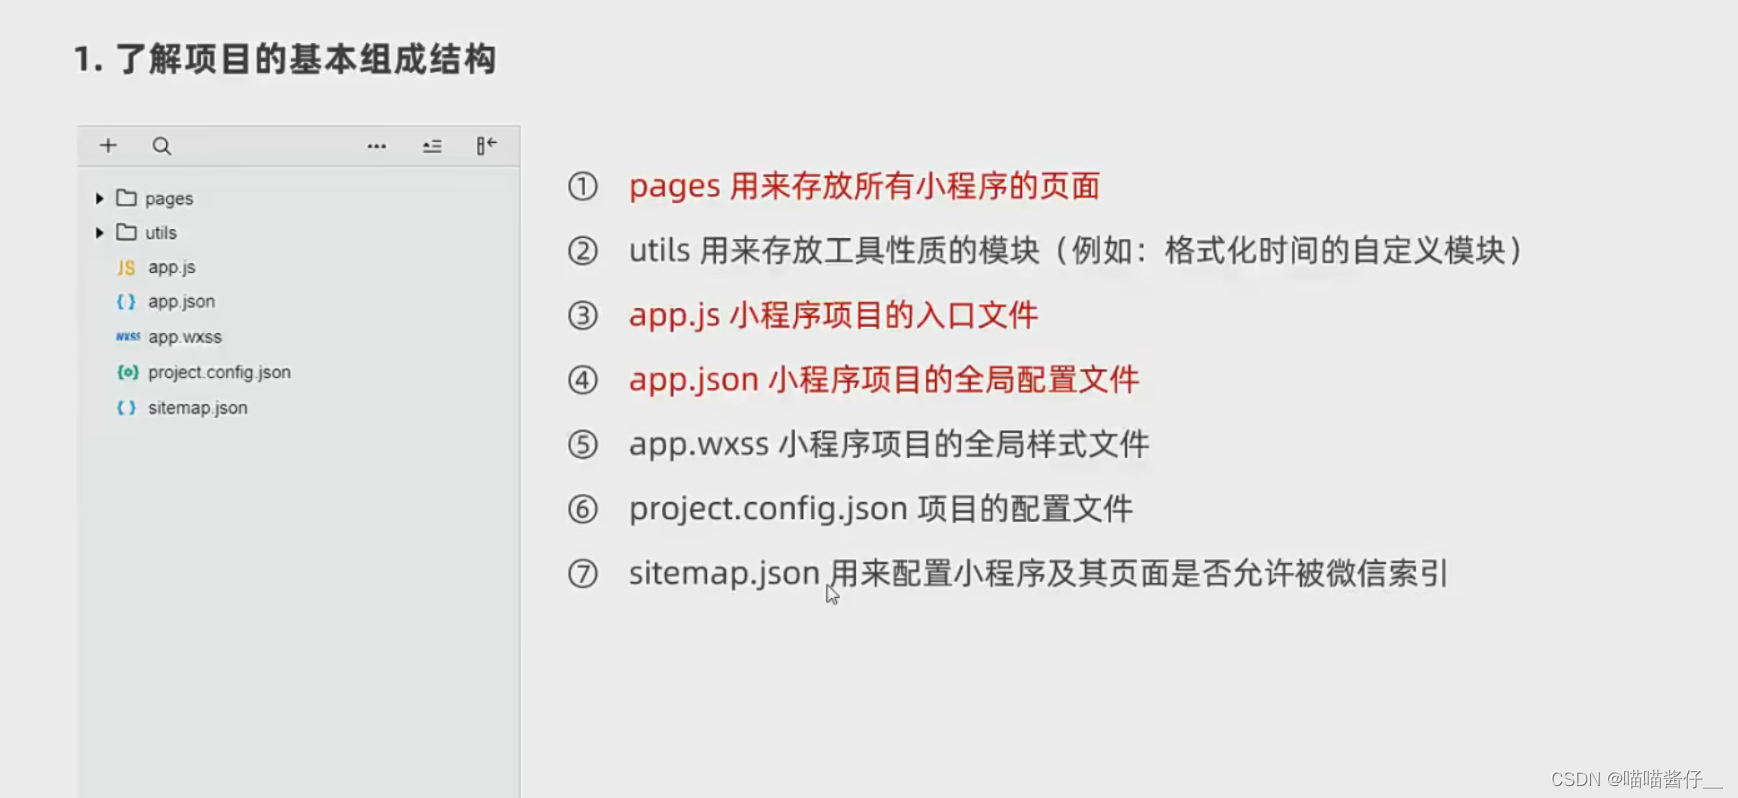Click the hide panel arrow icon

tap(486, 146)
